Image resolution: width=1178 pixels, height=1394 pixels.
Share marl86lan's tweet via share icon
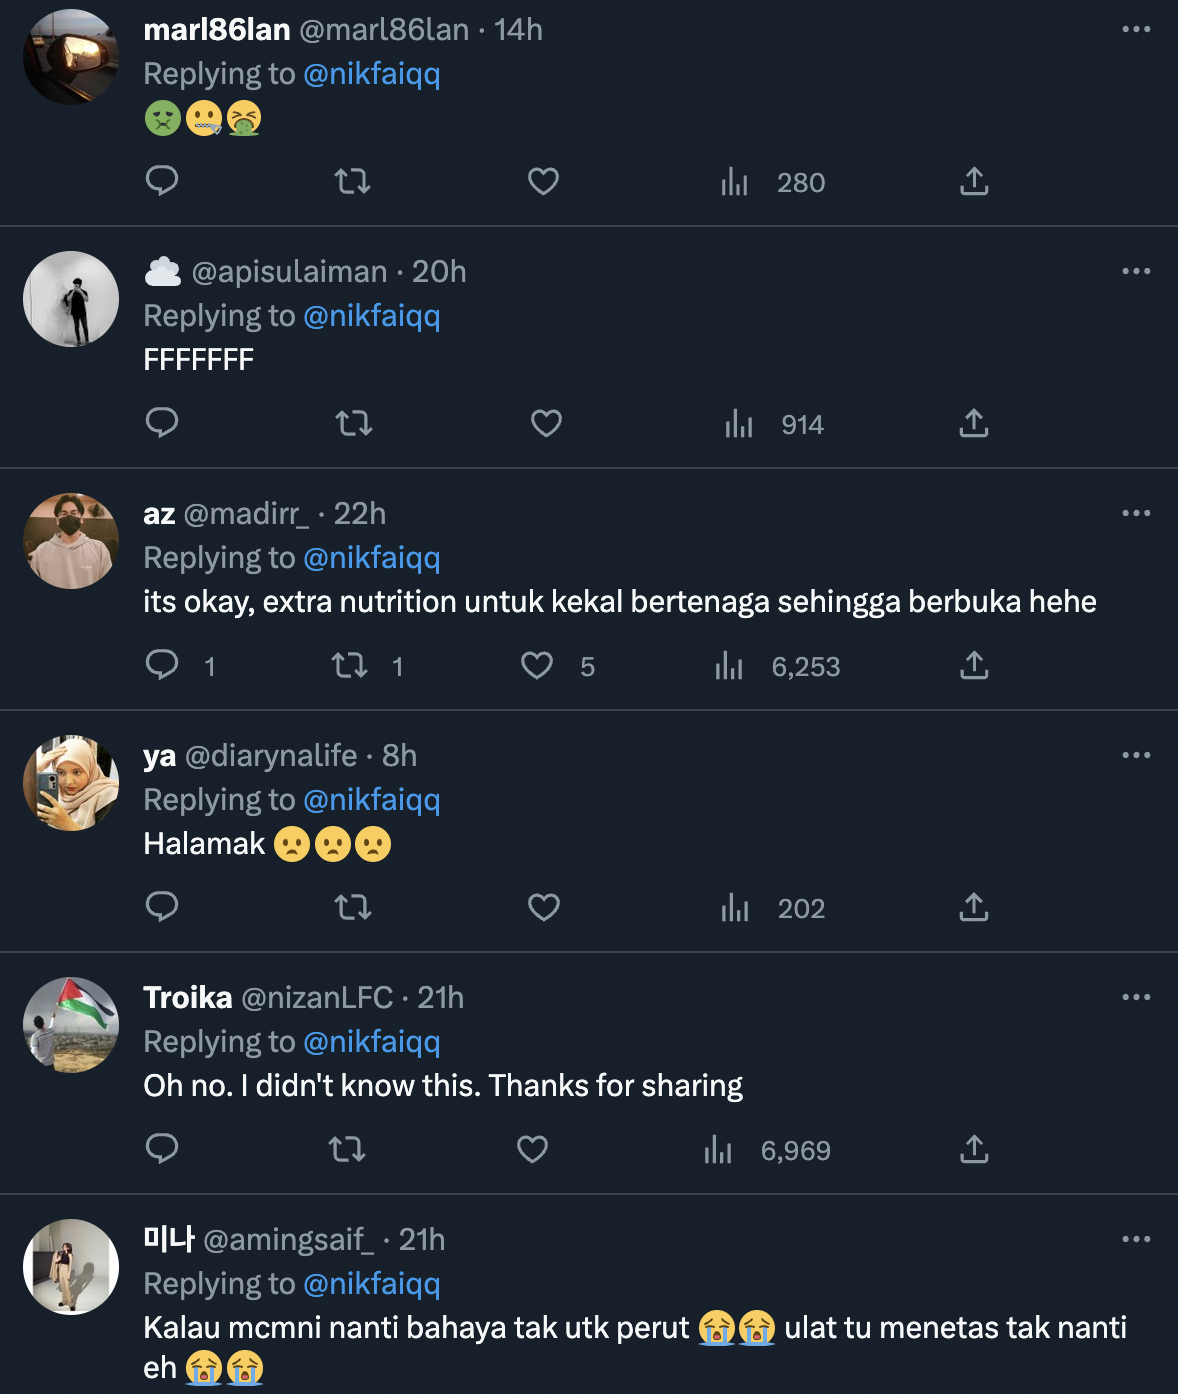(973, 181)
